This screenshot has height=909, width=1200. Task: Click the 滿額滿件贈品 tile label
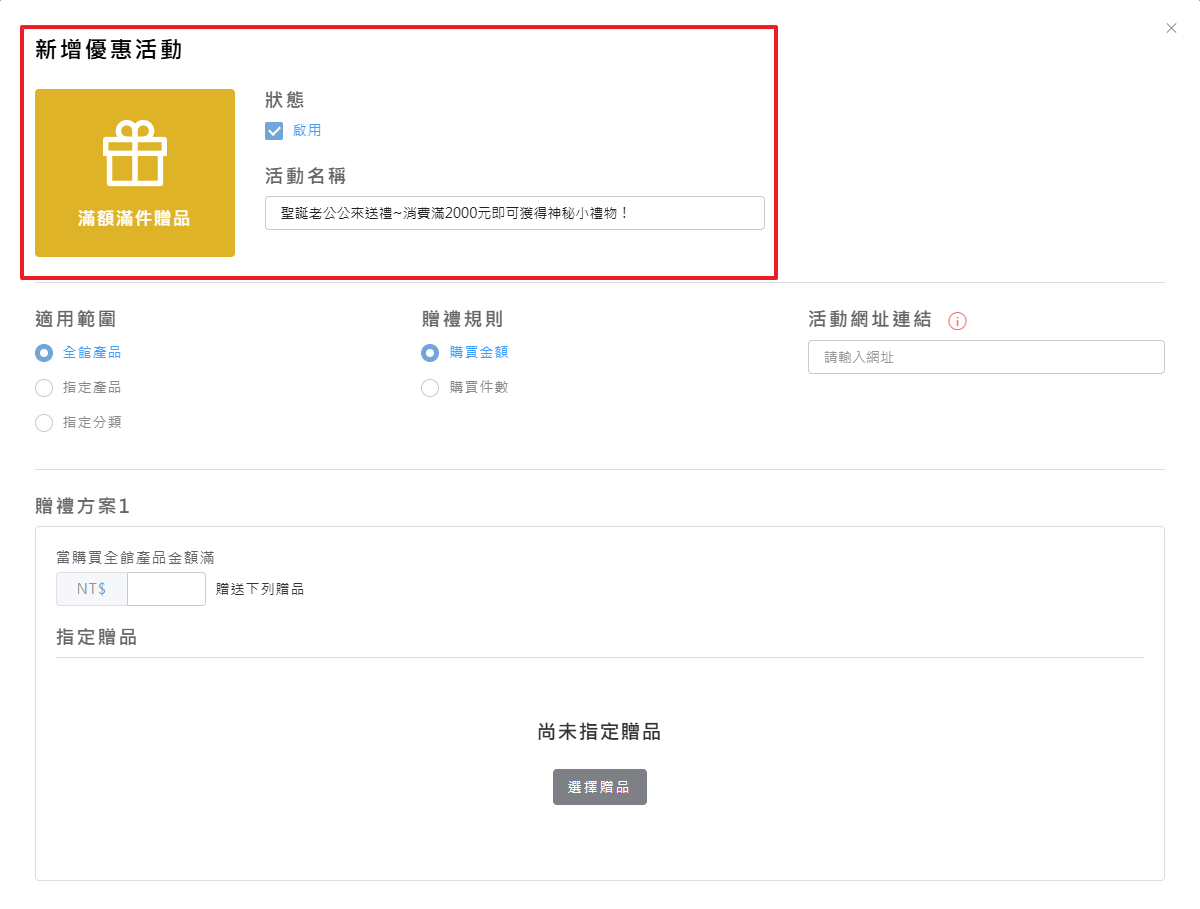[134, 219]
